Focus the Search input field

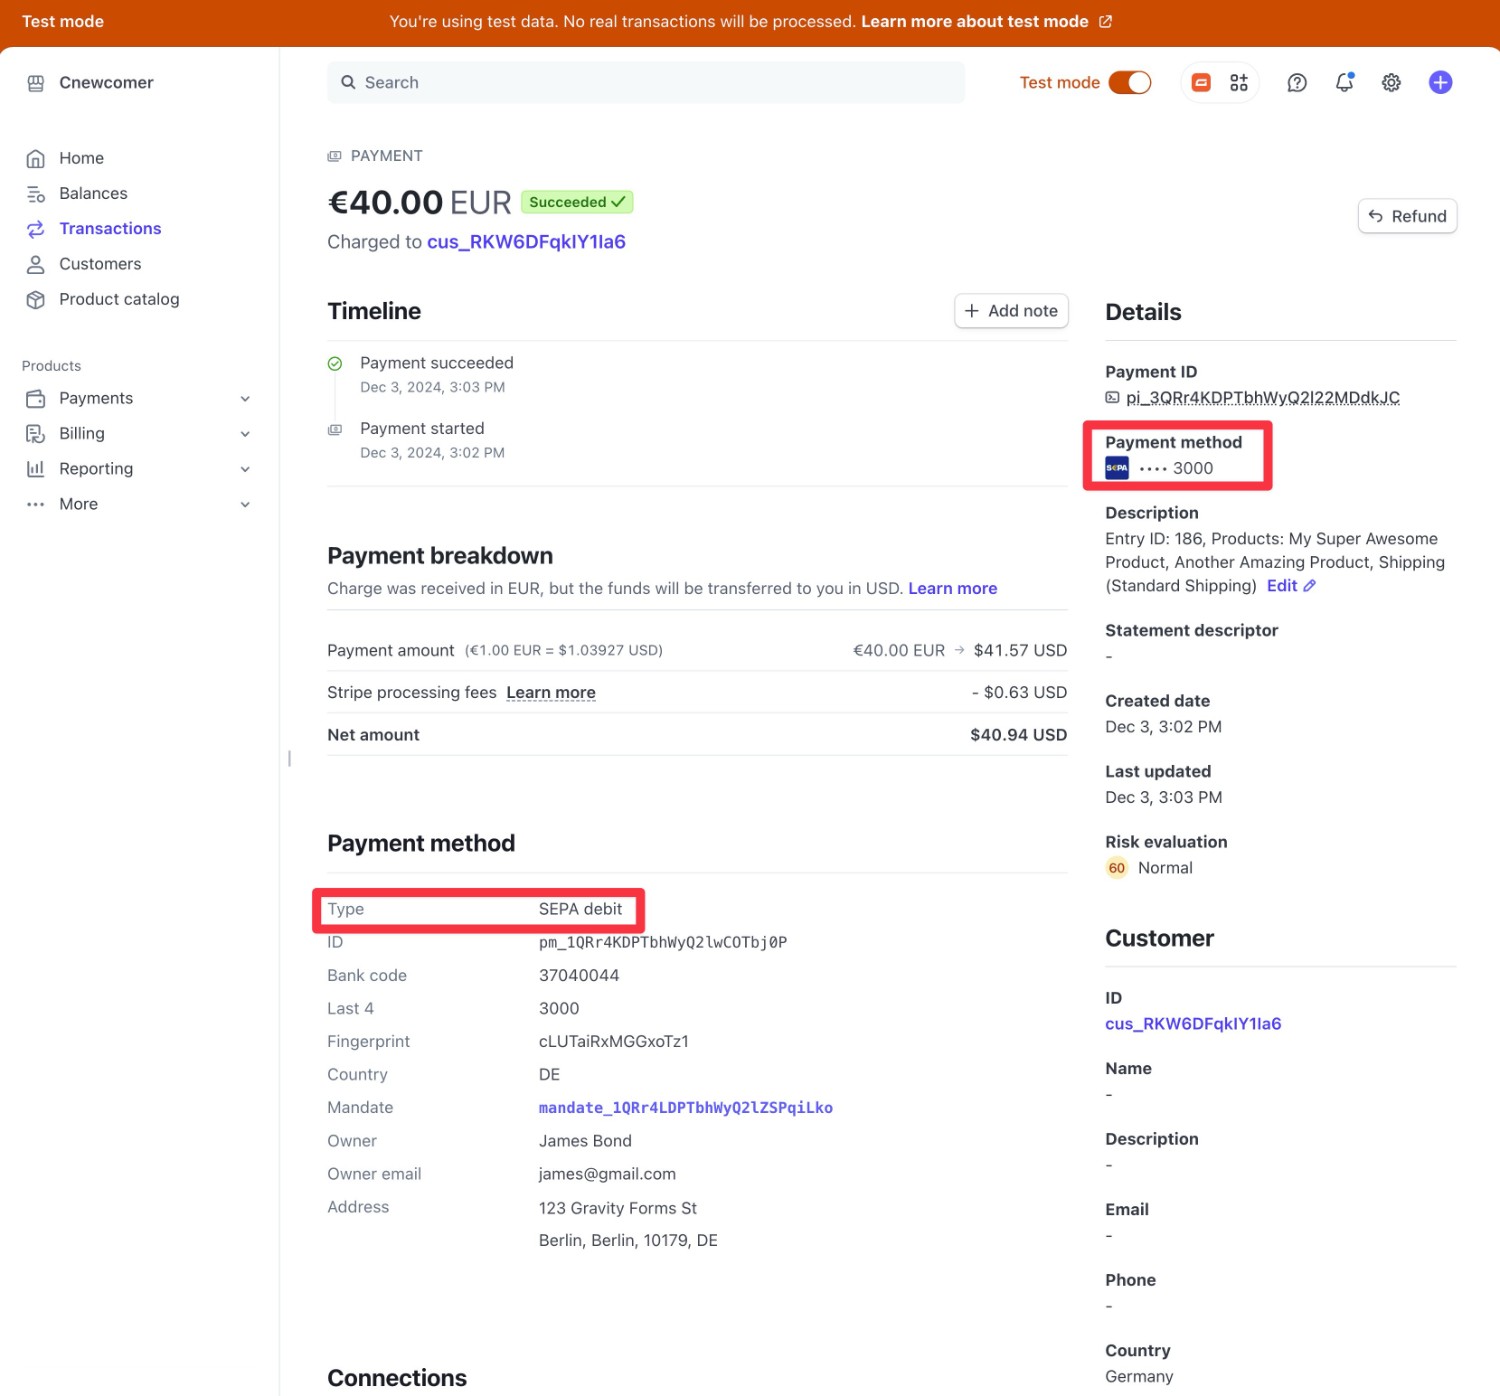[x=646, y=83]
